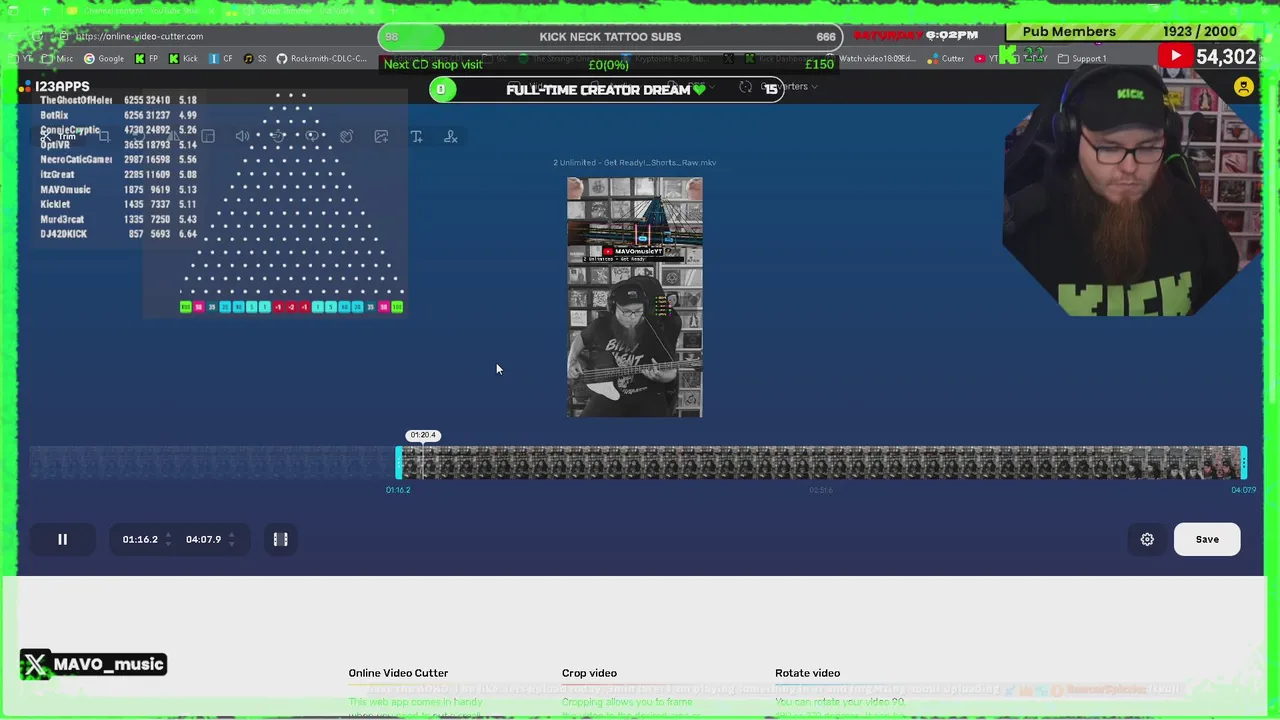Open the Cutter bookmark
This screenshot has height=720, width=1280.
(946, 58)
